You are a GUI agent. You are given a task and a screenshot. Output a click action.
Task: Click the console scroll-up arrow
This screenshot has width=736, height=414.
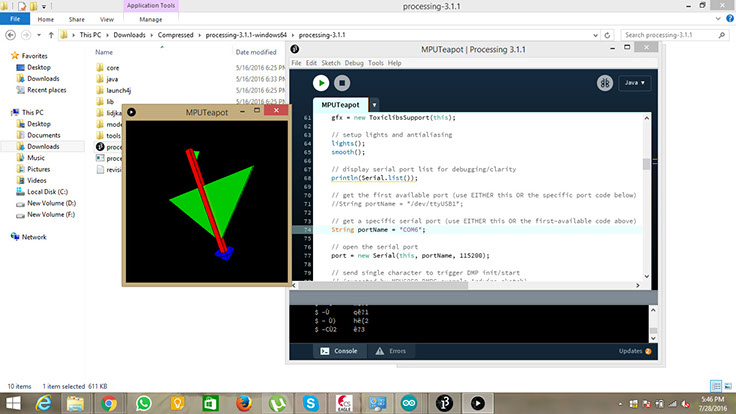(x=653, y=310)
